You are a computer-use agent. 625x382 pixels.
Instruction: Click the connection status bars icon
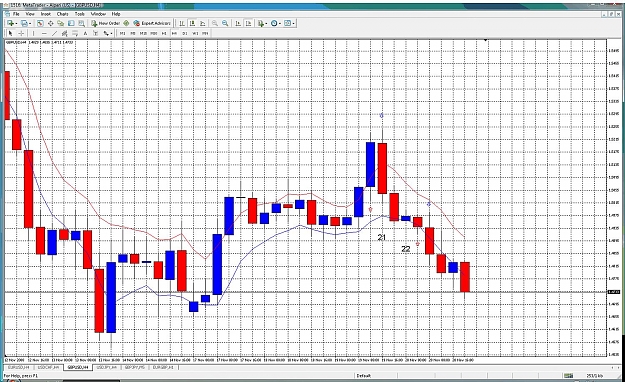pos(568,376)
